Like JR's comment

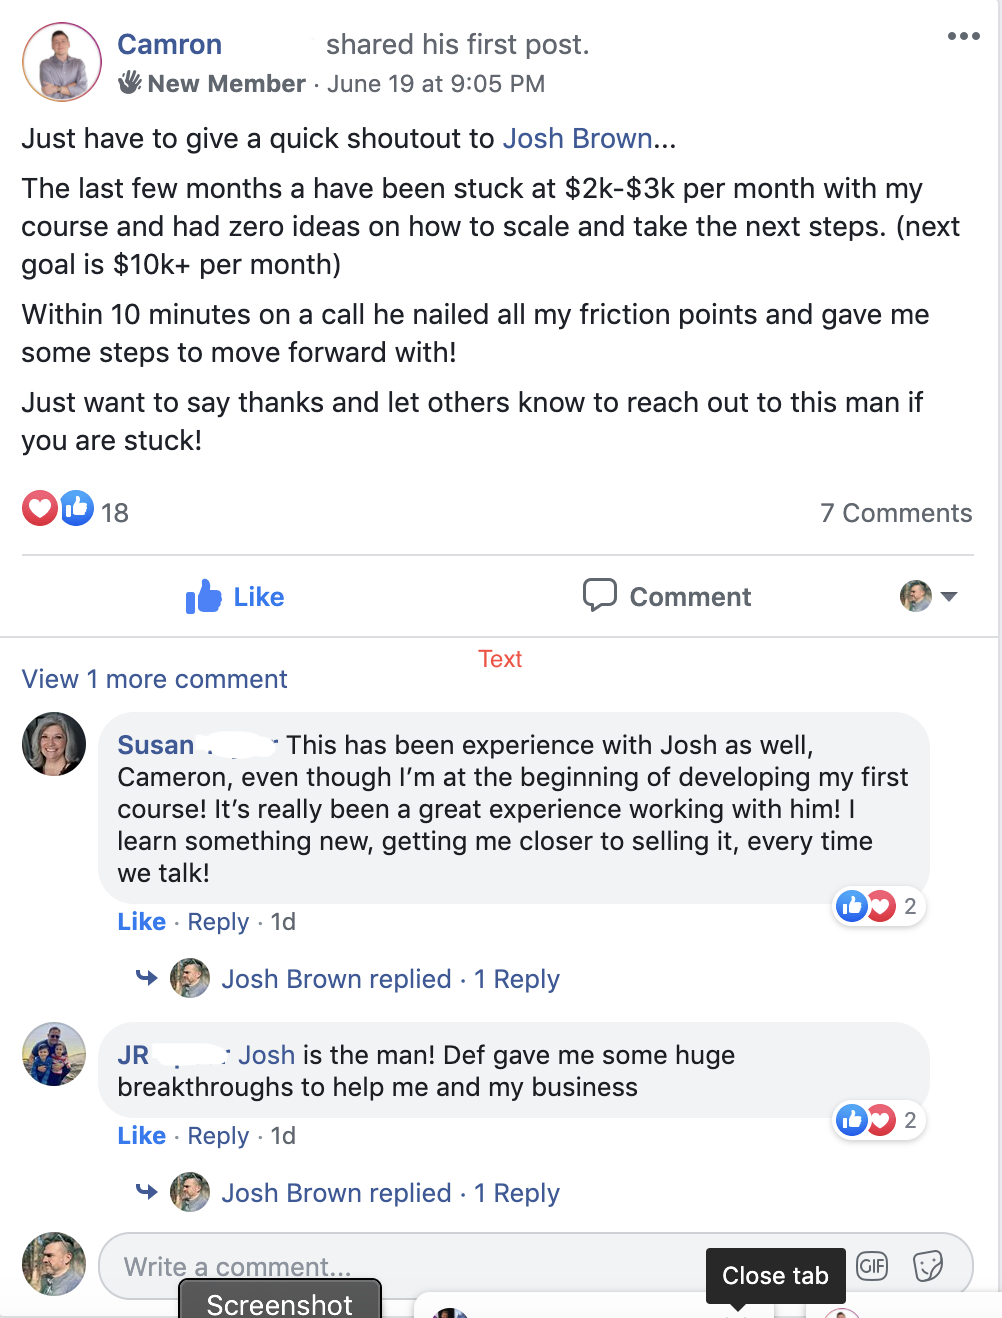pyautogui.click(x=141, y=1136)
